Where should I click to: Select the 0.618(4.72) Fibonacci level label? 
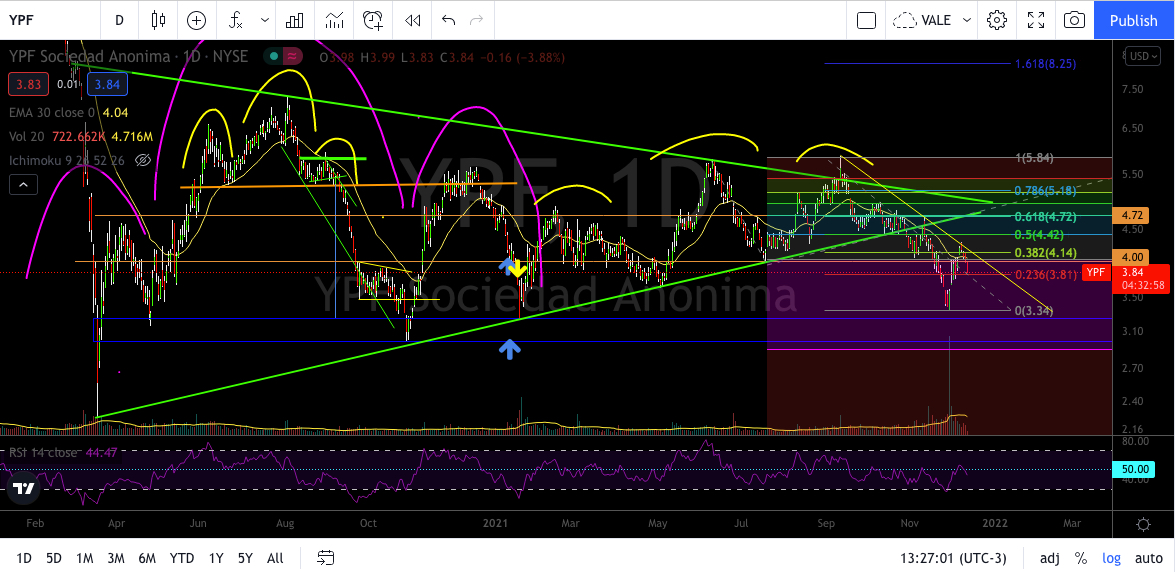click(x=1045, y=217)
